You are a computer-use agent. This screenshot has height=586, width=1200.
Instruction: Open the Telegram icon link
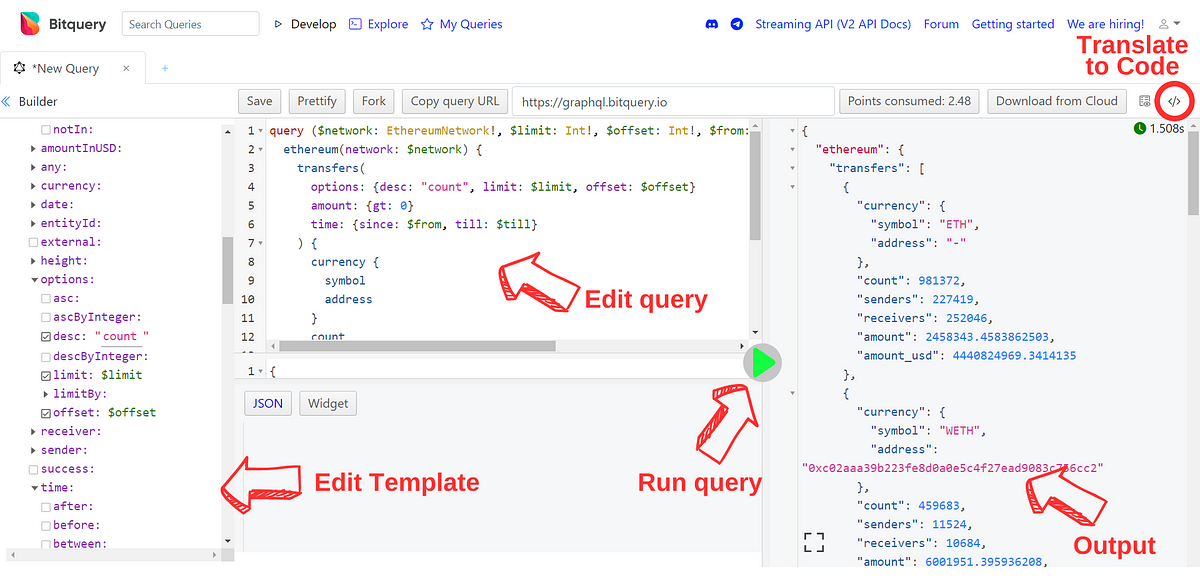737,24
